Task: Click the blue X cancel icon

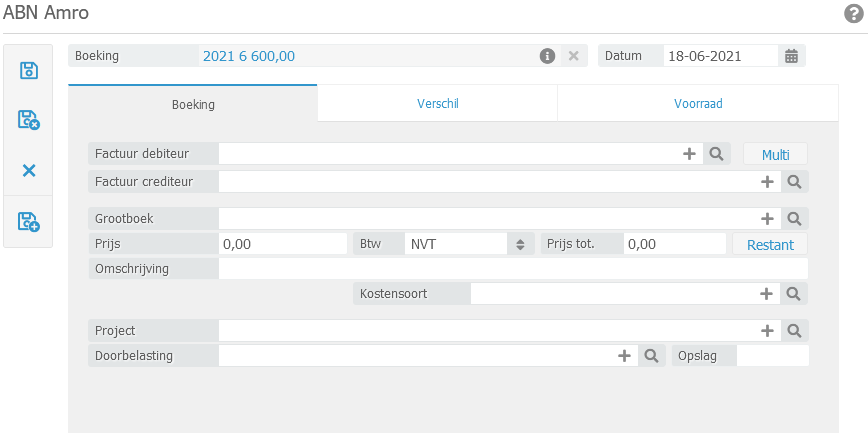Action: (x=29, y=171)
